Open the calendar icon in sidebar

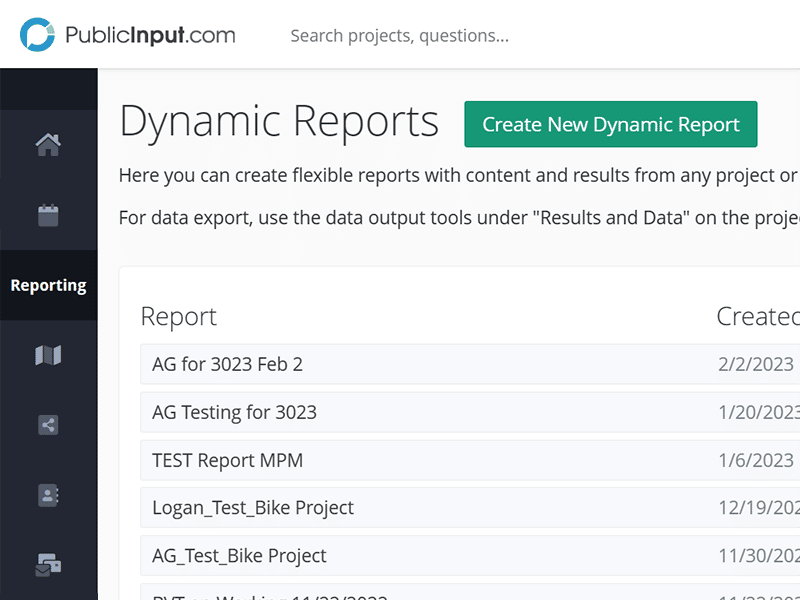pyautogui.click(x=48, y=215)
